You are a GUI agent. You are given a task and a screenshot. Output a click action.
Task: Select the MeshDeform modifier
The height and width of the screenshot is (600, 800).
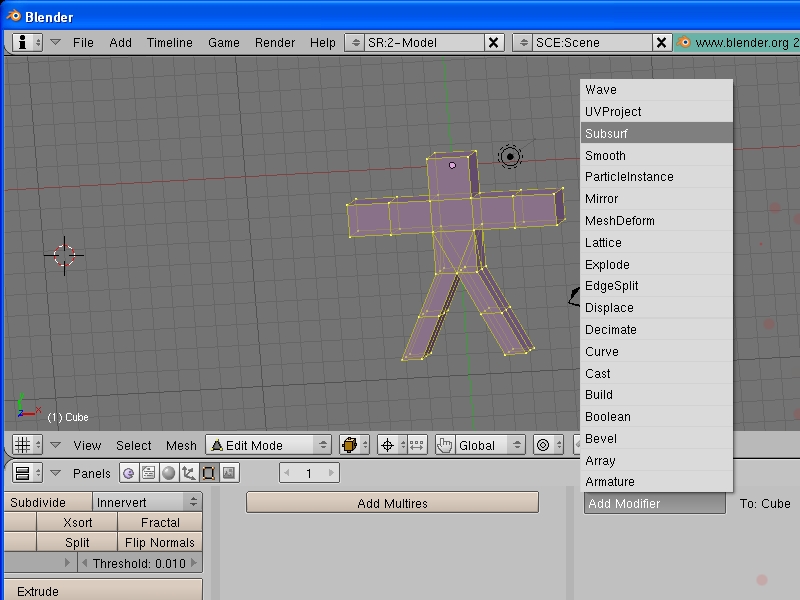coord(657,220)
